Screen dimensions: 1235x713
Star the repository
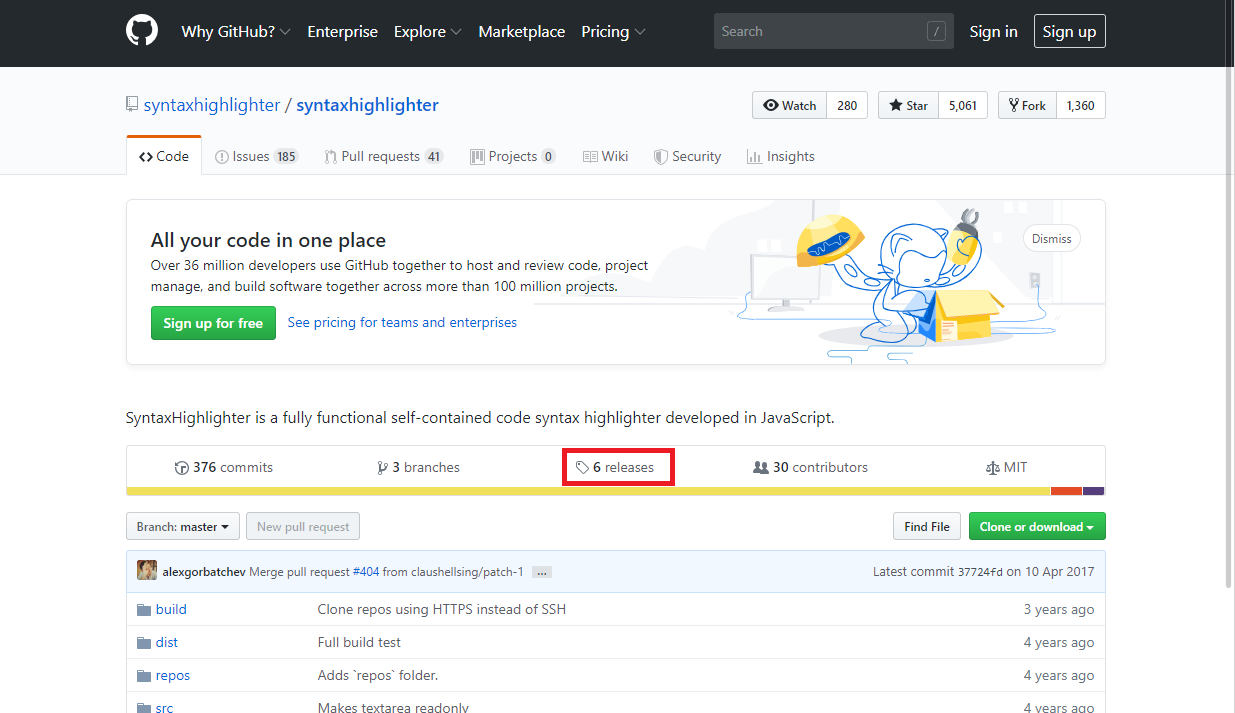pos(908,105)
